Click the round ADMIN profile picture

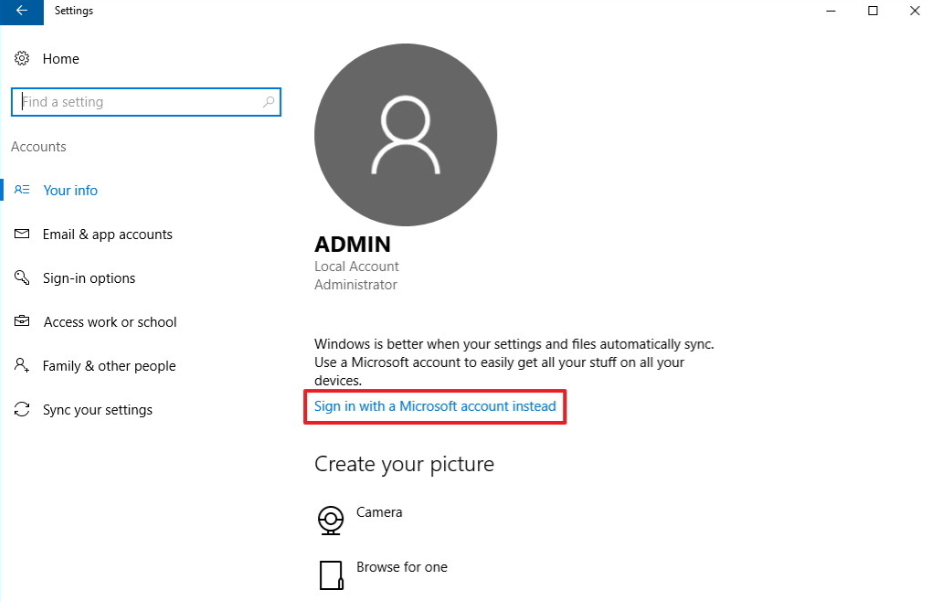[405, 135]
